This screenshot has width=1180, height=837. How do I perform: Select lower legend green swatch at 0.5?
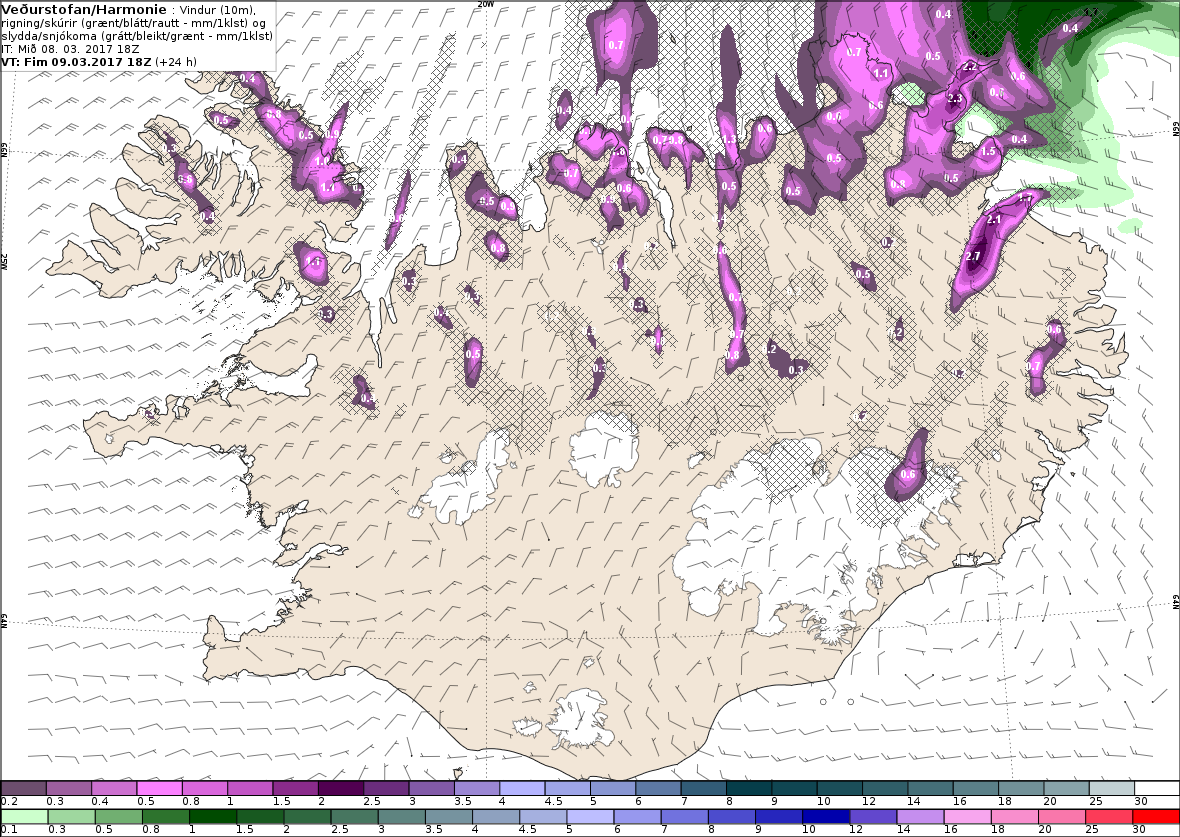click(119, 817)
